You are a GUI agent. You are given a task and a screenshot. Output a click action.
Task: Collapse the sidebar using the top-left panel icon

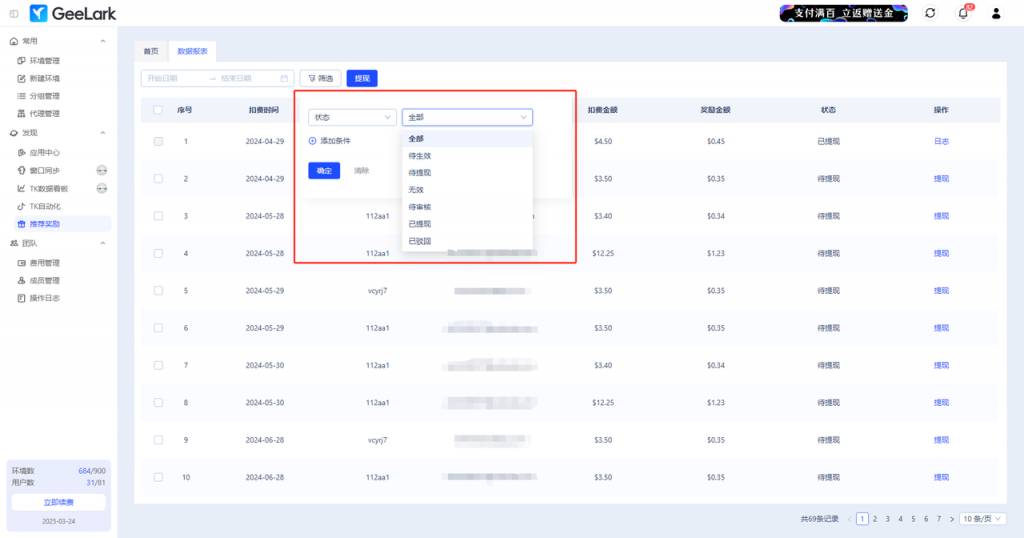tap(13, 13)
